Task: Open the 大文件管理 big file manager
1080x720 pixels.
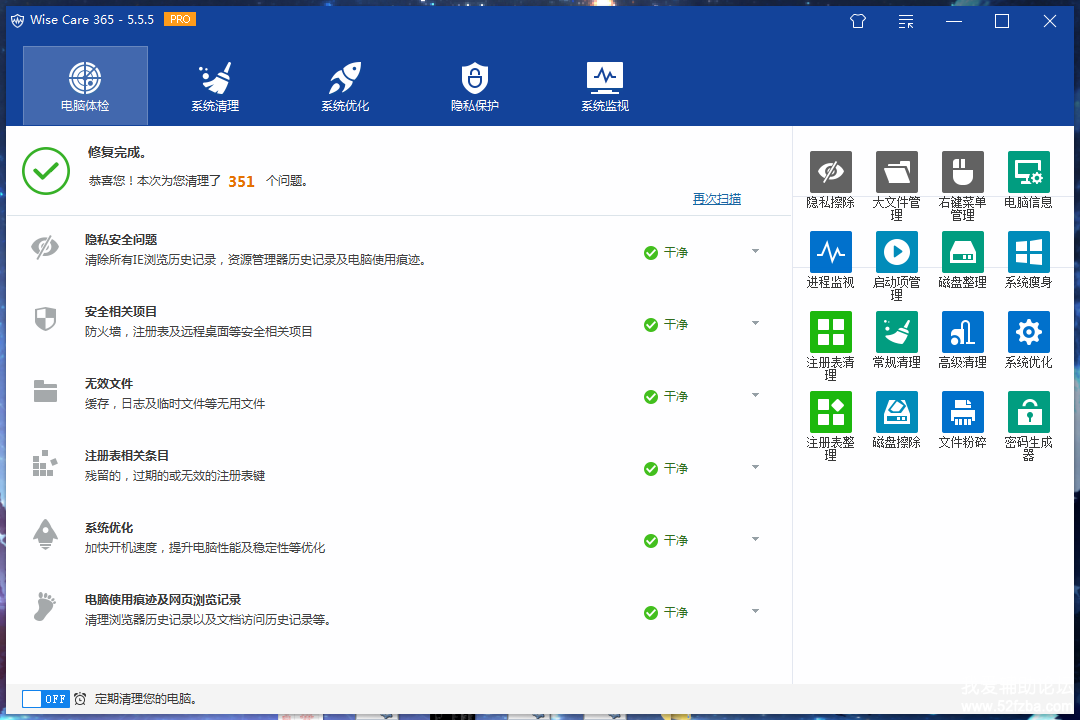Action: [x=897, y=172]
